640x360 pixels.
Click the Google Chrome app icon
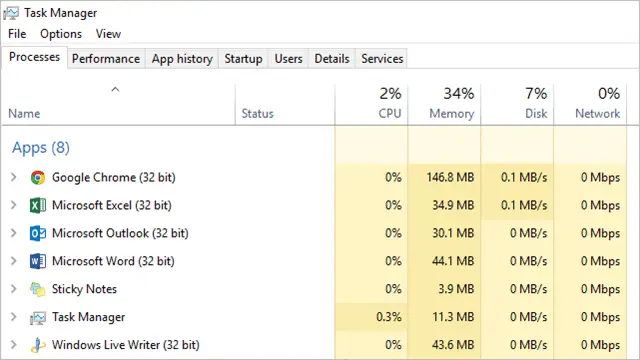[x=38, y=178]
